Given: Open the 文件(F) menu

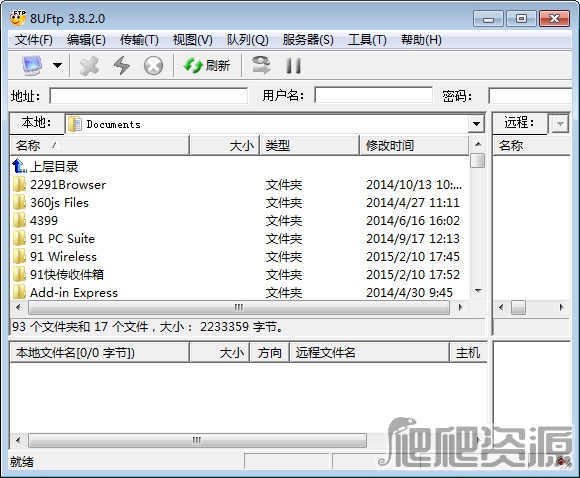Looking at the screenshot, I should coord(34,40).
